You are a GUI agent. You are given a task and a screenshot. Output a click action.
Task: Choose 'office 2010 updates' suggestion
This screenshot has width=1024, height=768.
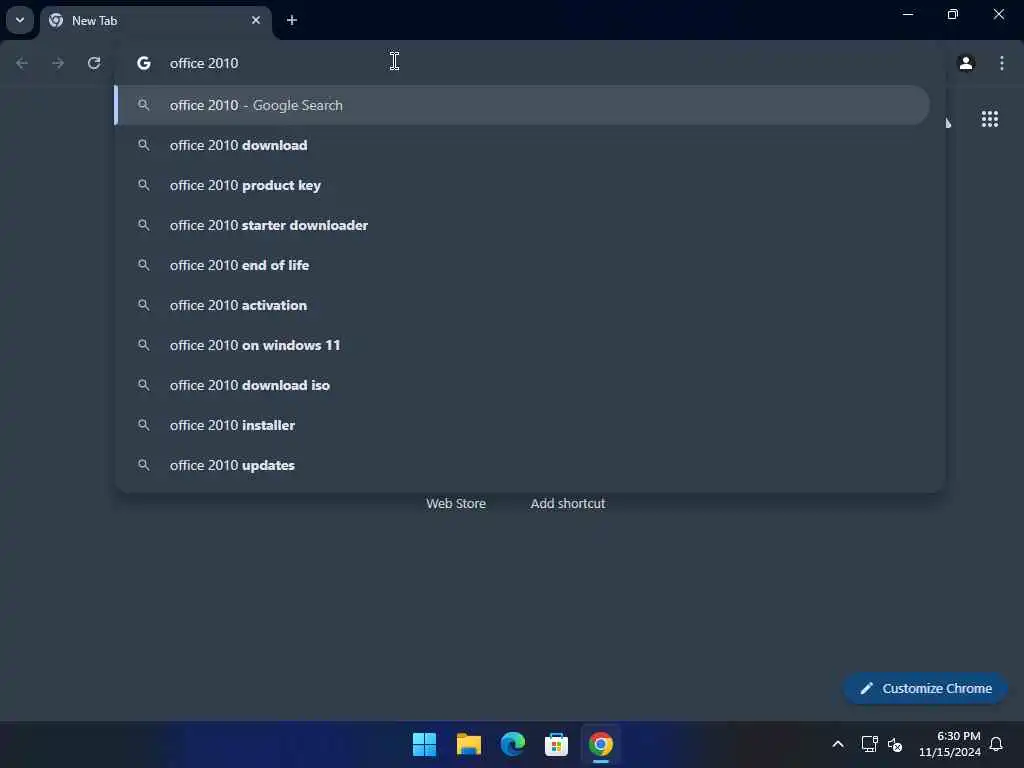tap(522, 465)
